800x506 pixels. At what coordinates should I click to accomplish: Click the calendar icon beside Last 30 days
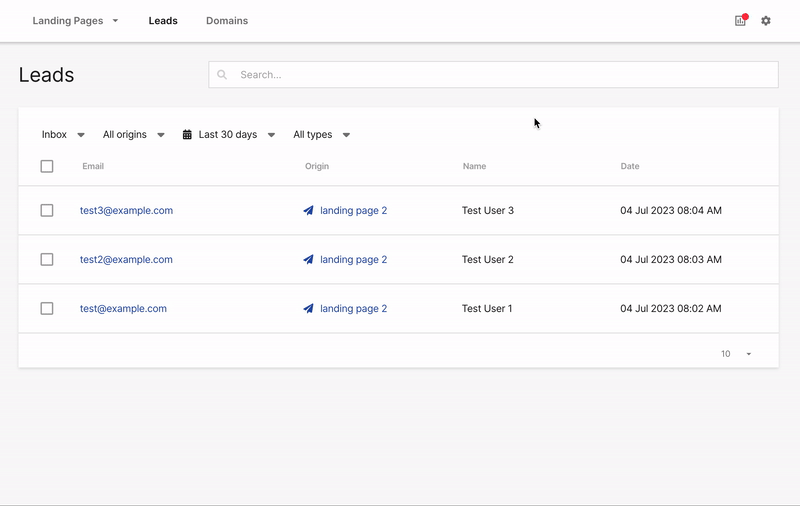(x=187, y=135)
